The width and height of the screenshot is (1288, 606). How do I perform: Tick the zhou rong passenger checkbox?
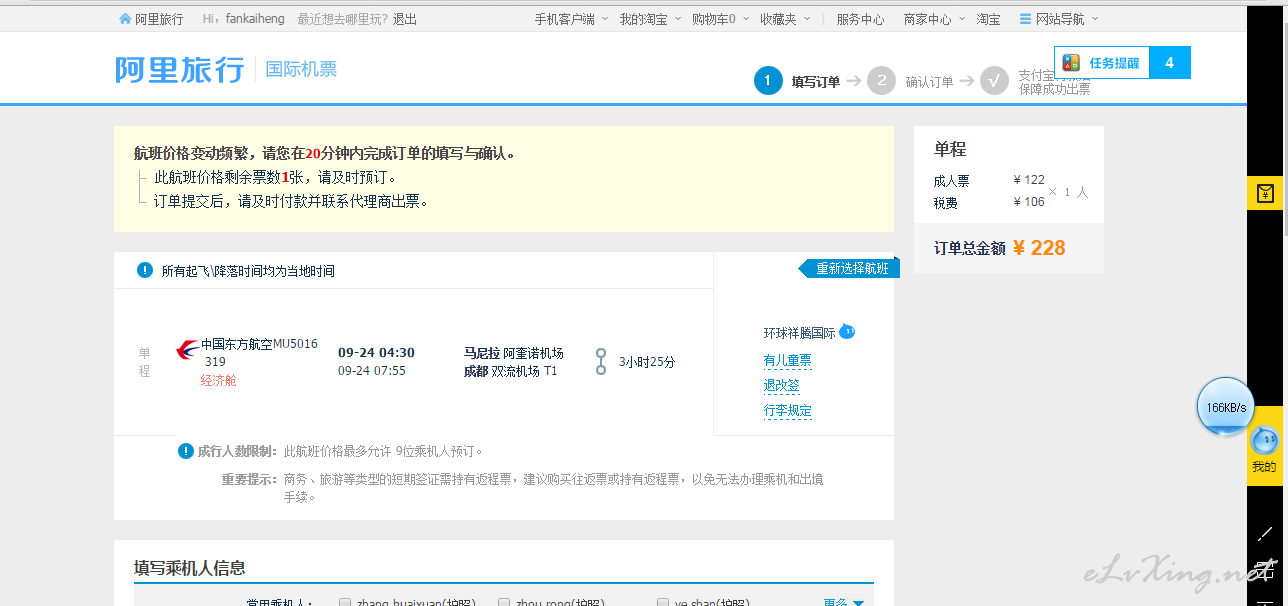coord(504,603)
